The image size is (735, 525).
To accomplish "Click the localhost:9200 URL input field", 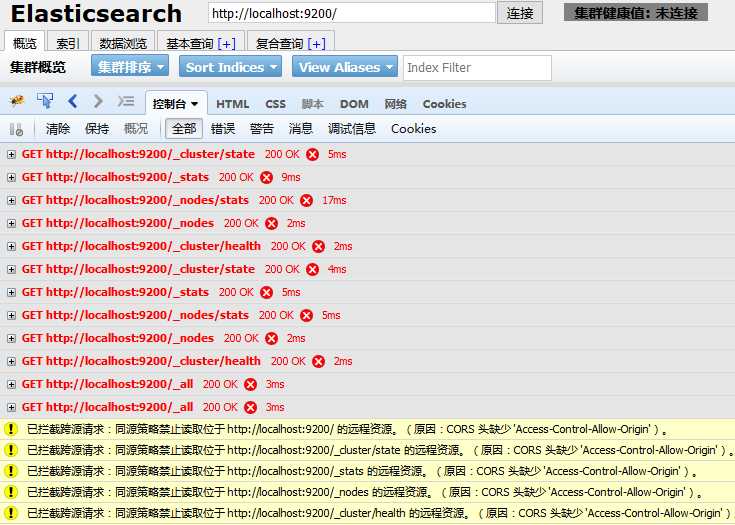I will (x=352, y=13).
